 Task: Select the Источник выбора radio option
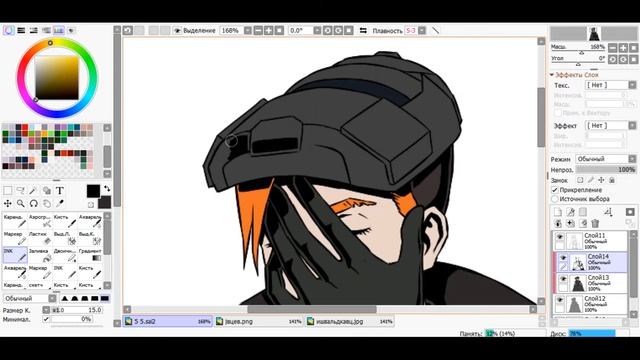pyautogui.click(x=555, y=199)
